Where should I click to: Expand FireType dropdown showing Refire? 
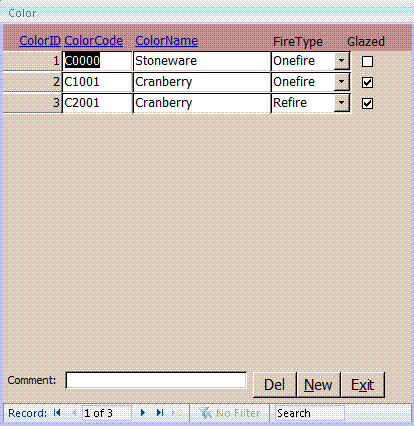[341, 103]
